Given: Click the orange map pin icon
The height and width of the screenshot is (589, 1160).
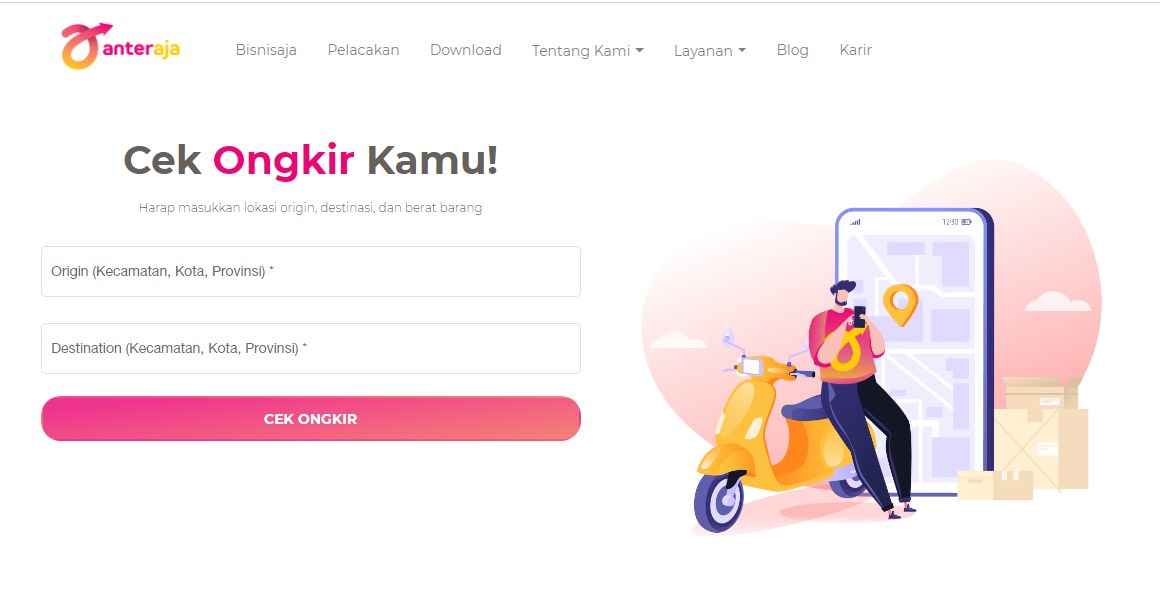Looking at the screenshot, I should 900,304.
